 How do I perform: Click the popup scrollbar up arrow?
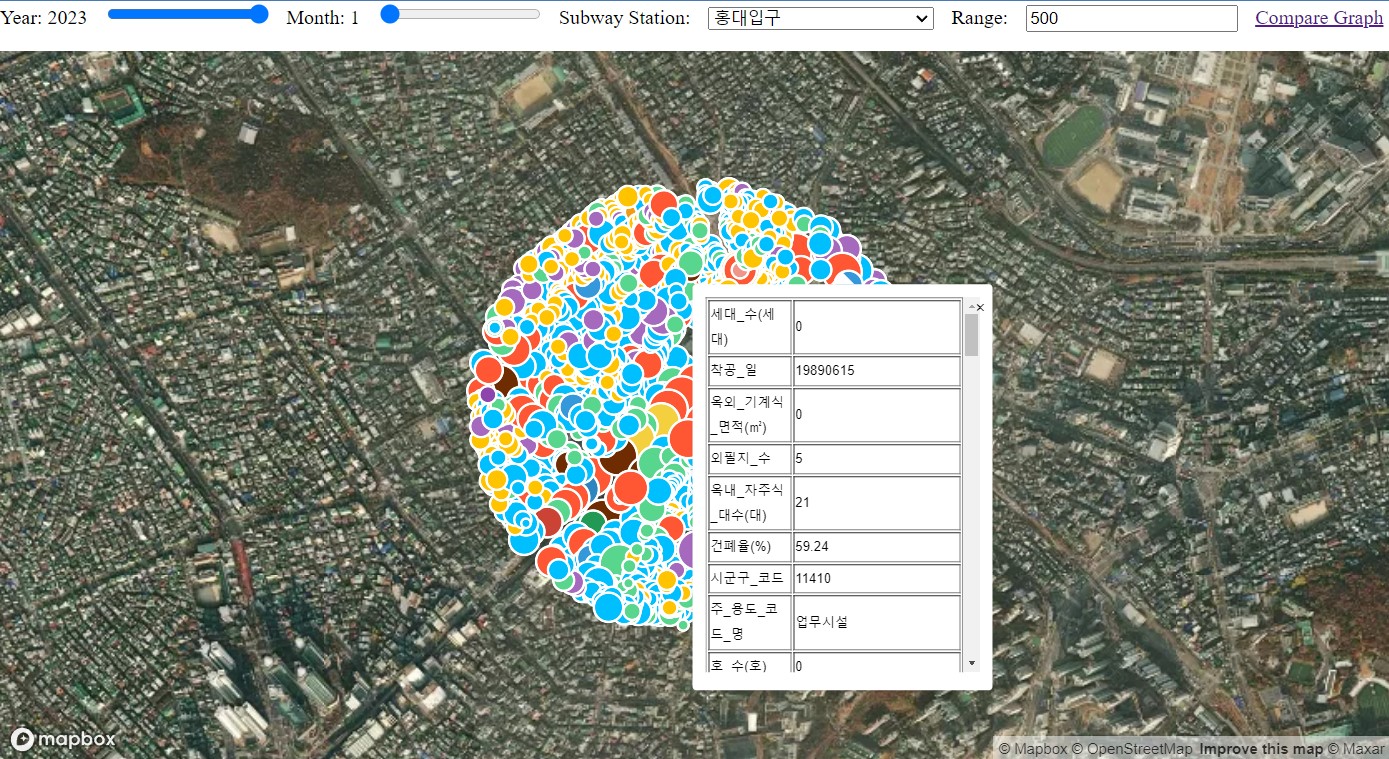pyautogui.click(x=971, y=307)
